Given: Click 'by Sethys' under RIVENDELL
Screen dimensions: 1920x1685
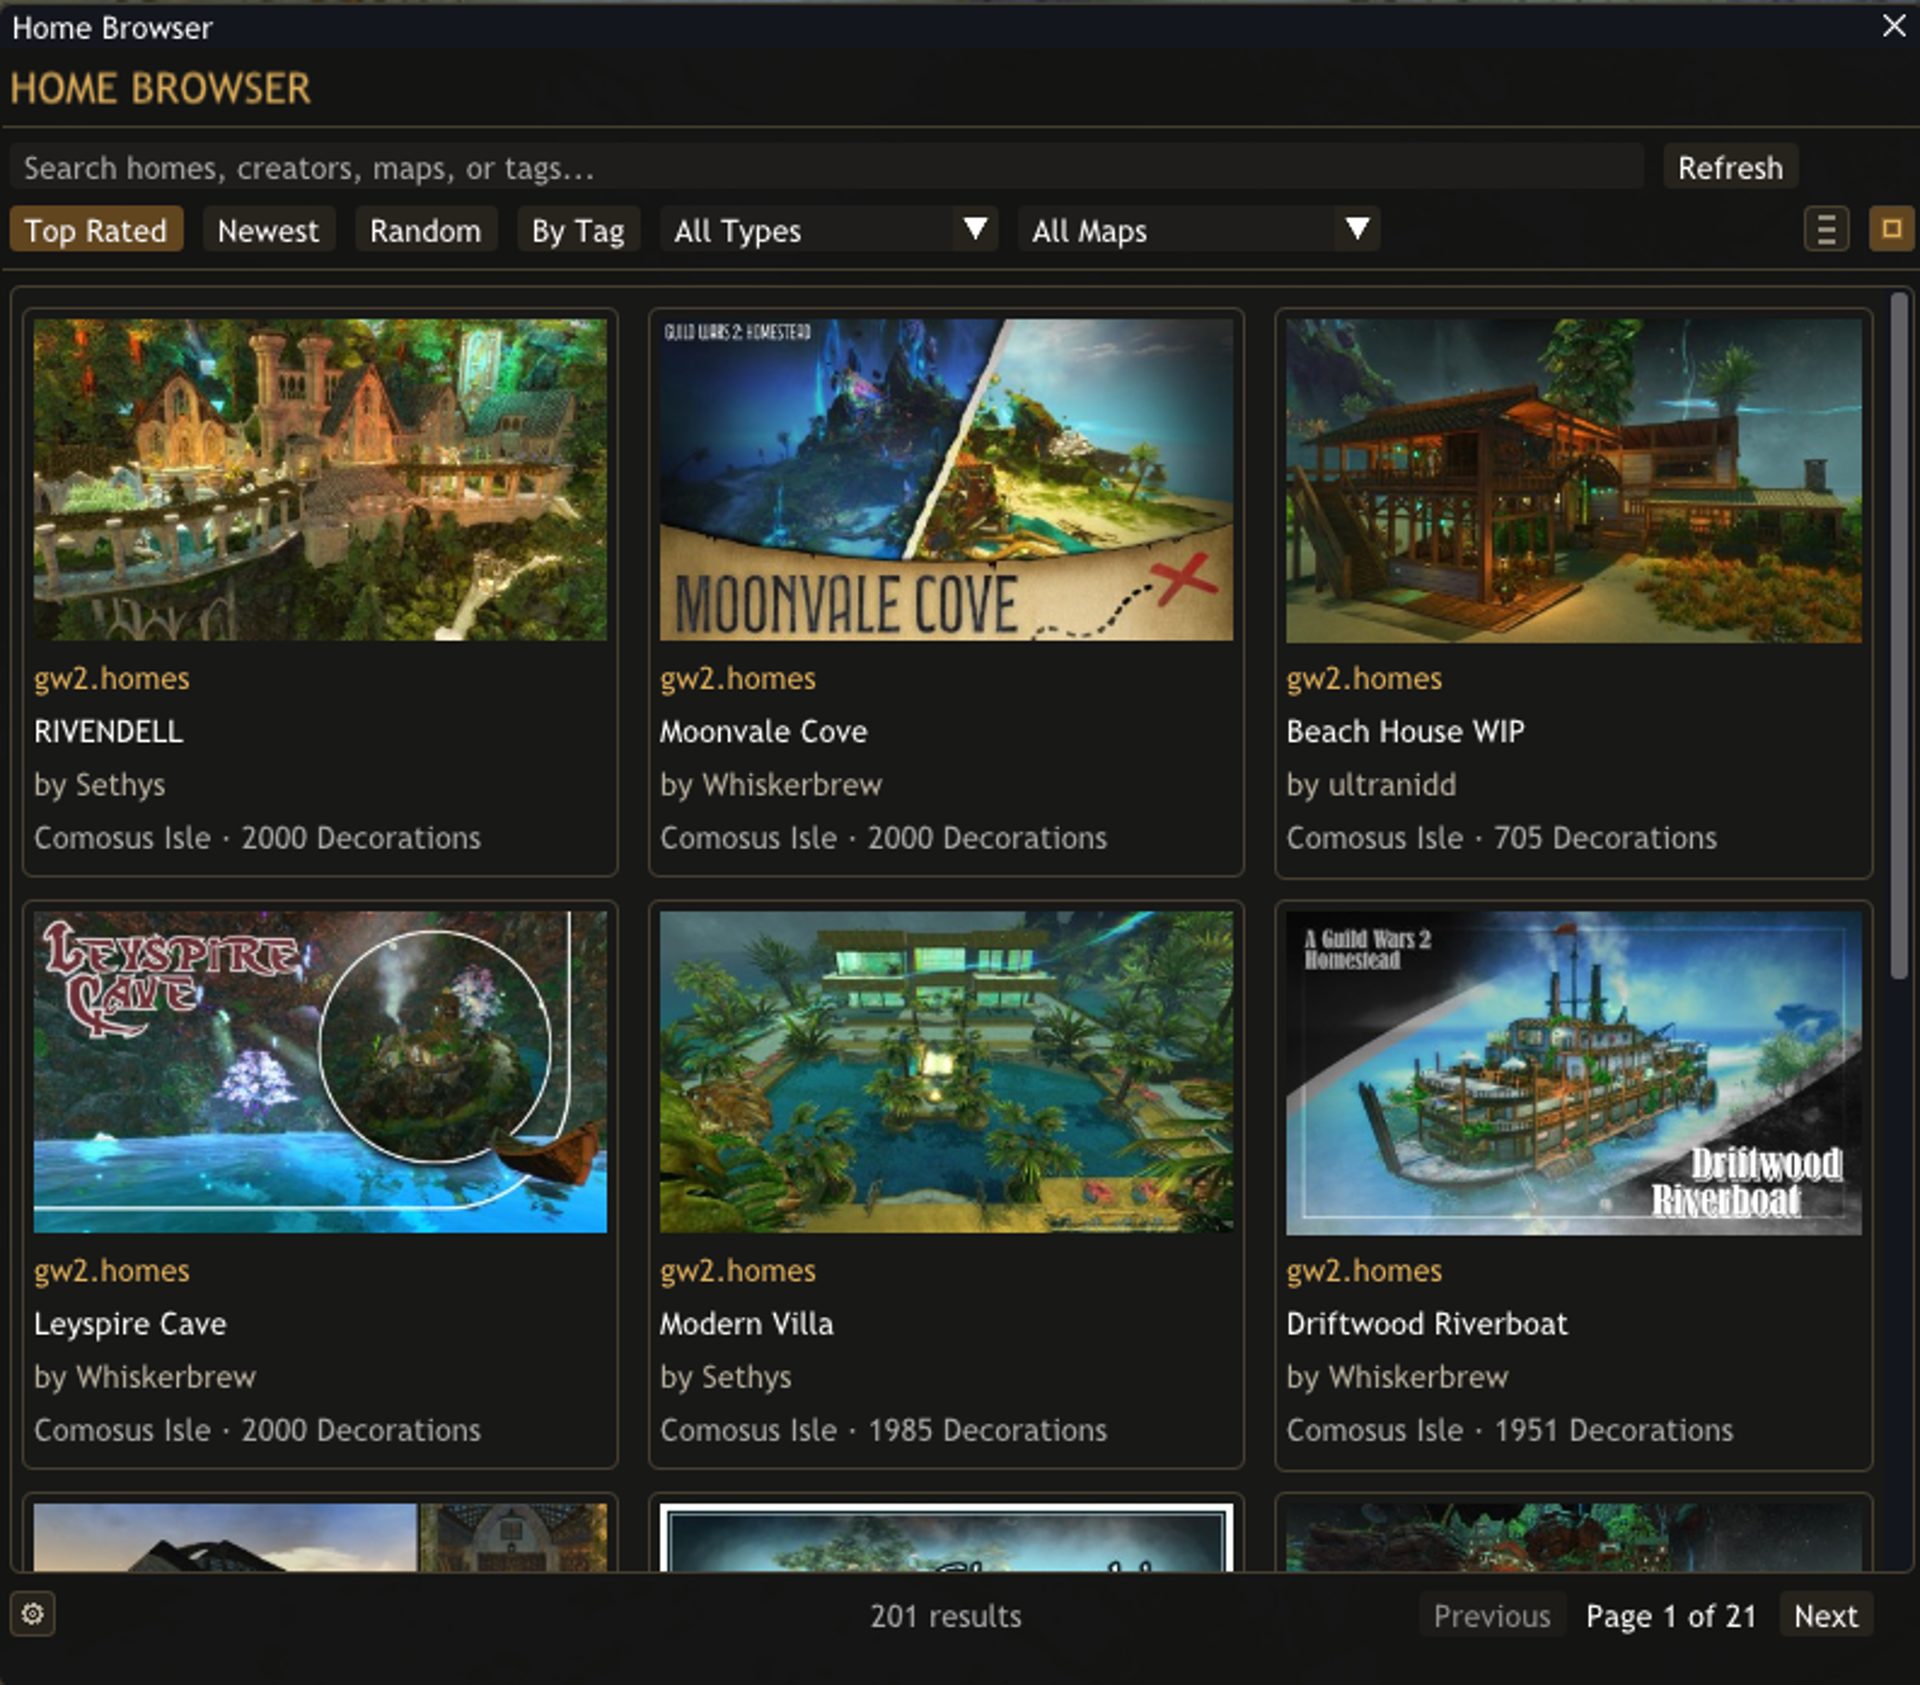Looking at the screenshot, I should [x=100, y=785].
